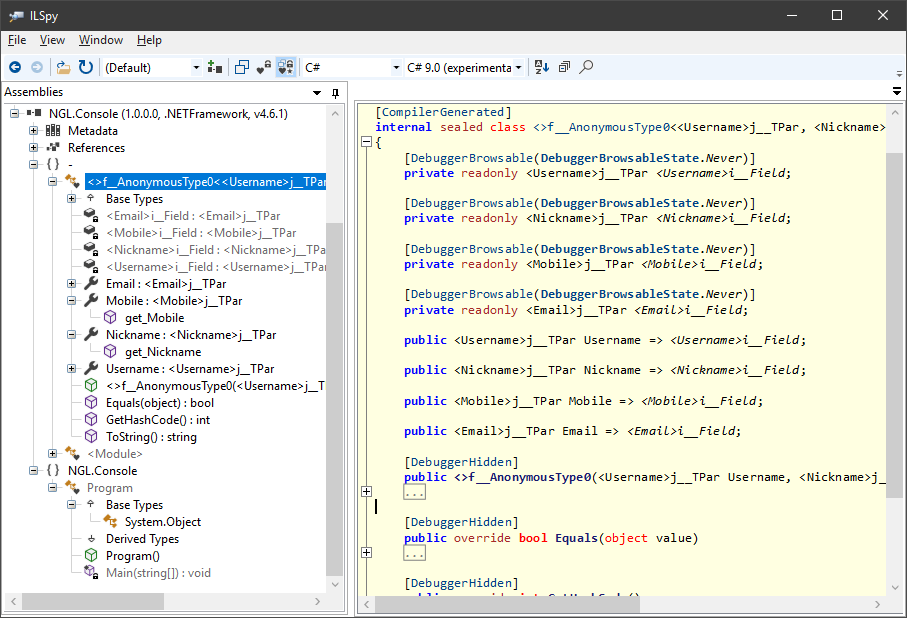Click the <Email>i__Field private field icon
This screenshot has width=907, height=618.
click(91, 216)
